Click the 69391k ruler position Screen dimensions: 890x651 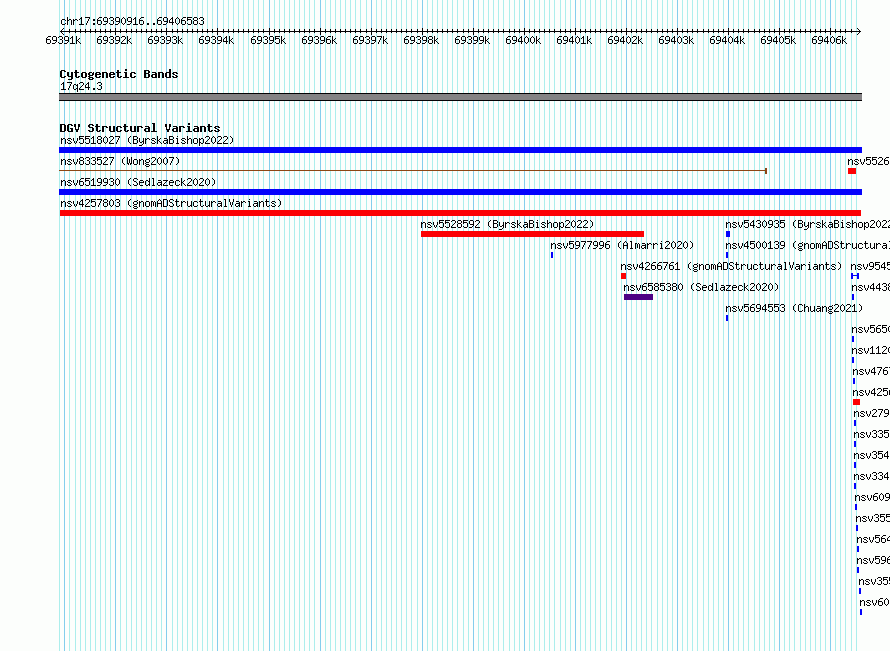[63, 40]
